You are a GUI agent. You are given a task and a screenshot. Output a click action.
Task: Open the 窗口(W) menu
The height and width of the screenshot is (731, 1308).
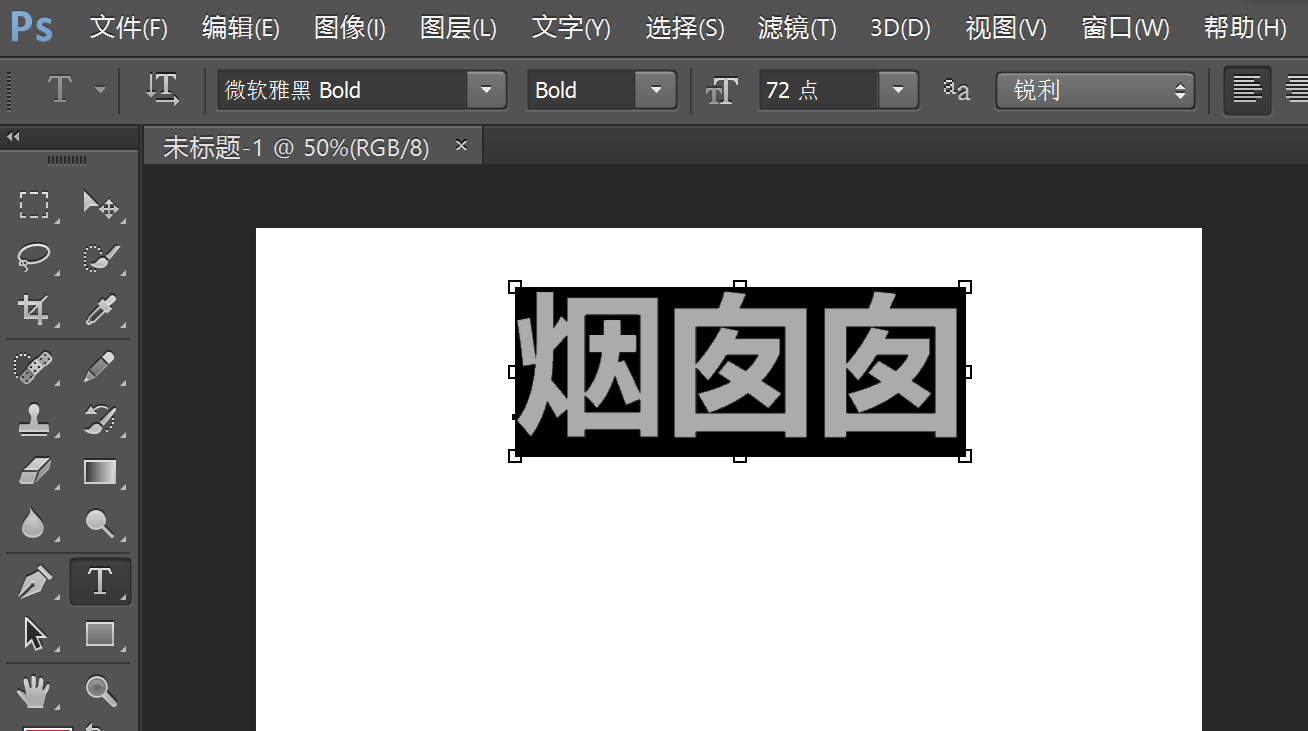(x=1126, y=28)
